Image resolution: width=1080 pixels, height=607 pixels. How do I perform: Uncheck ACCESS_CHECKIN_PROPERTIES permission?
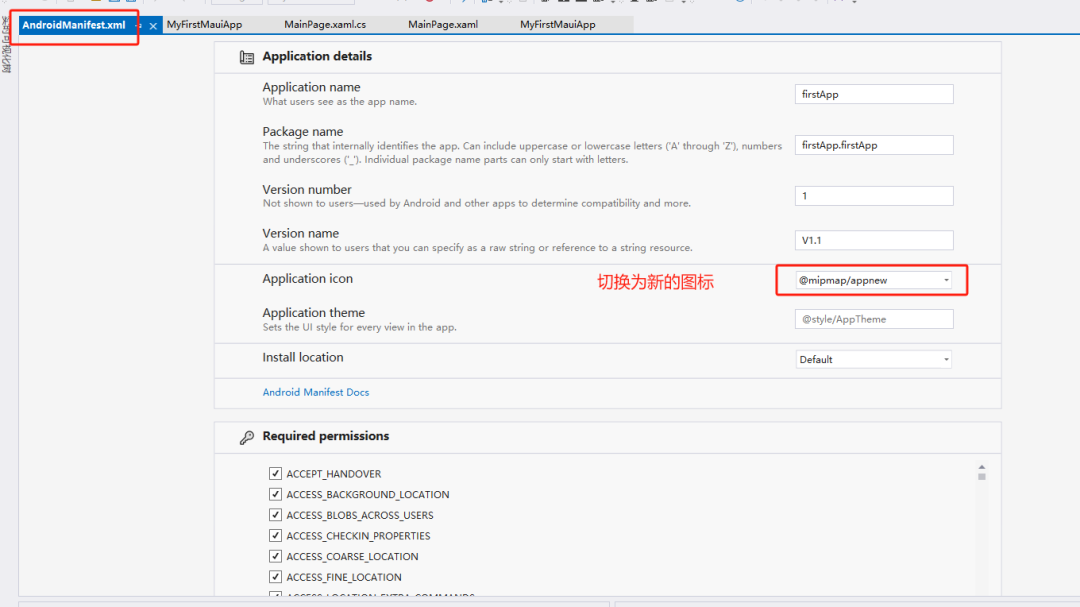tap(275, 536)
